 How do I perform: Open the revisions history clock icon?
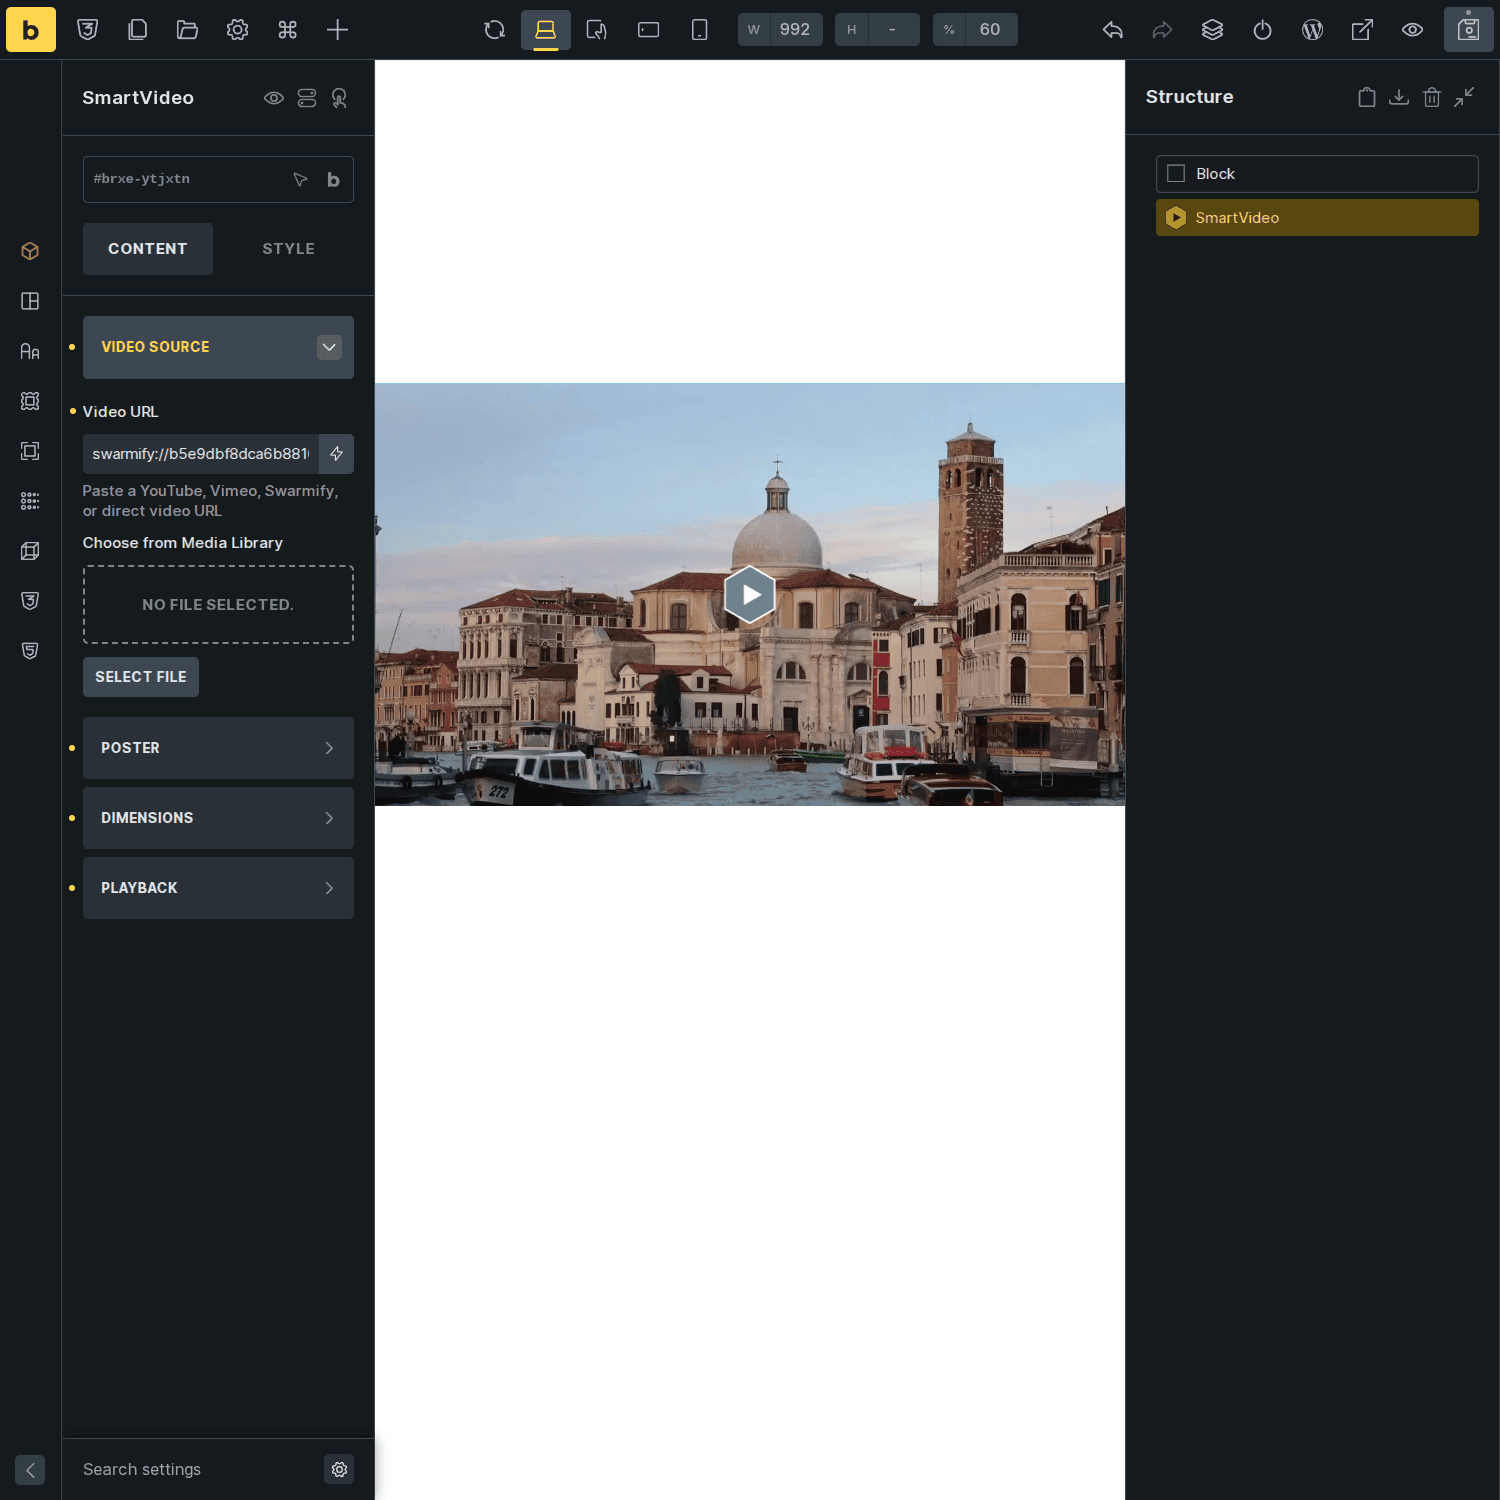click(x=1262, y=30)
